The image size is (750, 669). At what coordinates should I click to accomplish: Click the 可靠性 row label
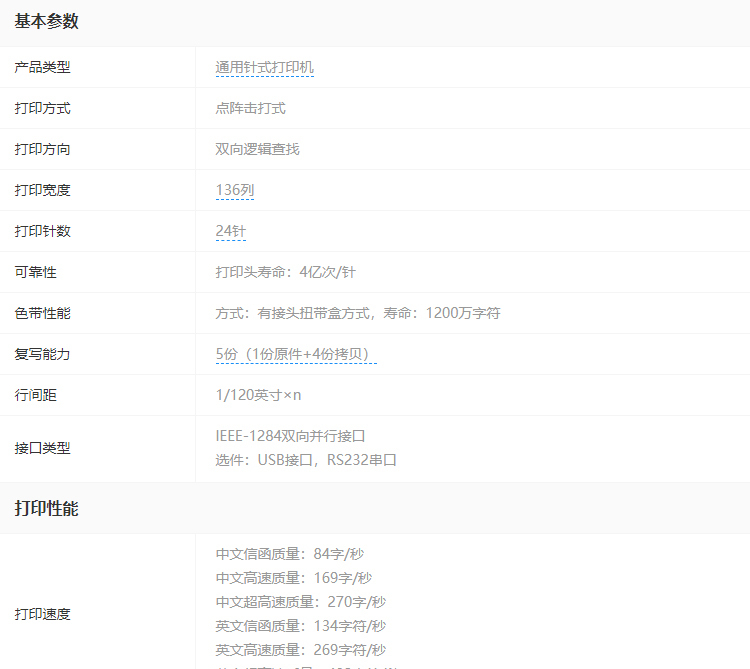(35, 272)
